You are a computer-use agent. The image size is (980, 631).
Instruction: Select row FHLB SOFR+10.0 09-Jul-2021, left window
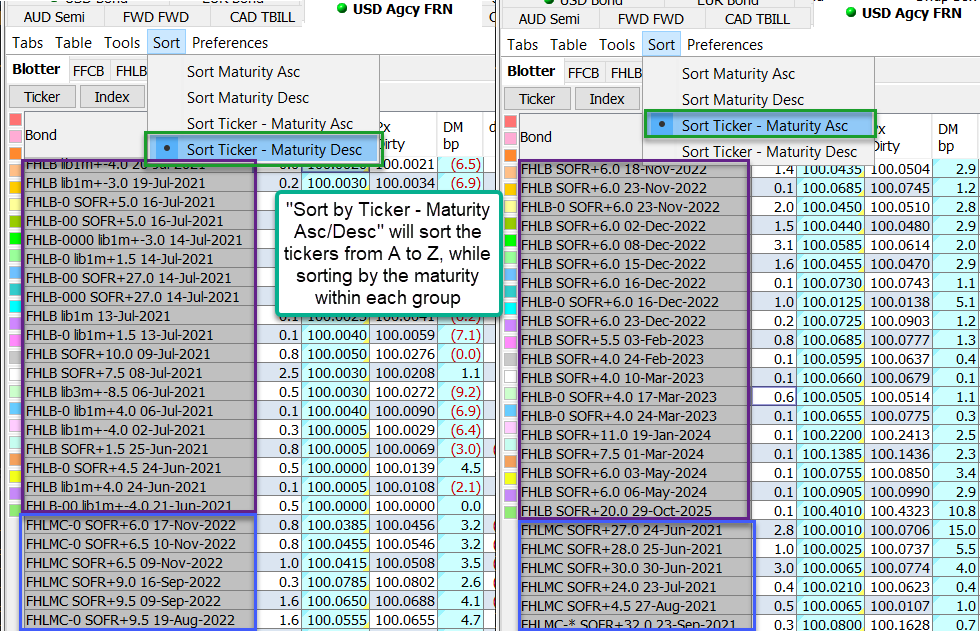(x=139, y=354)
